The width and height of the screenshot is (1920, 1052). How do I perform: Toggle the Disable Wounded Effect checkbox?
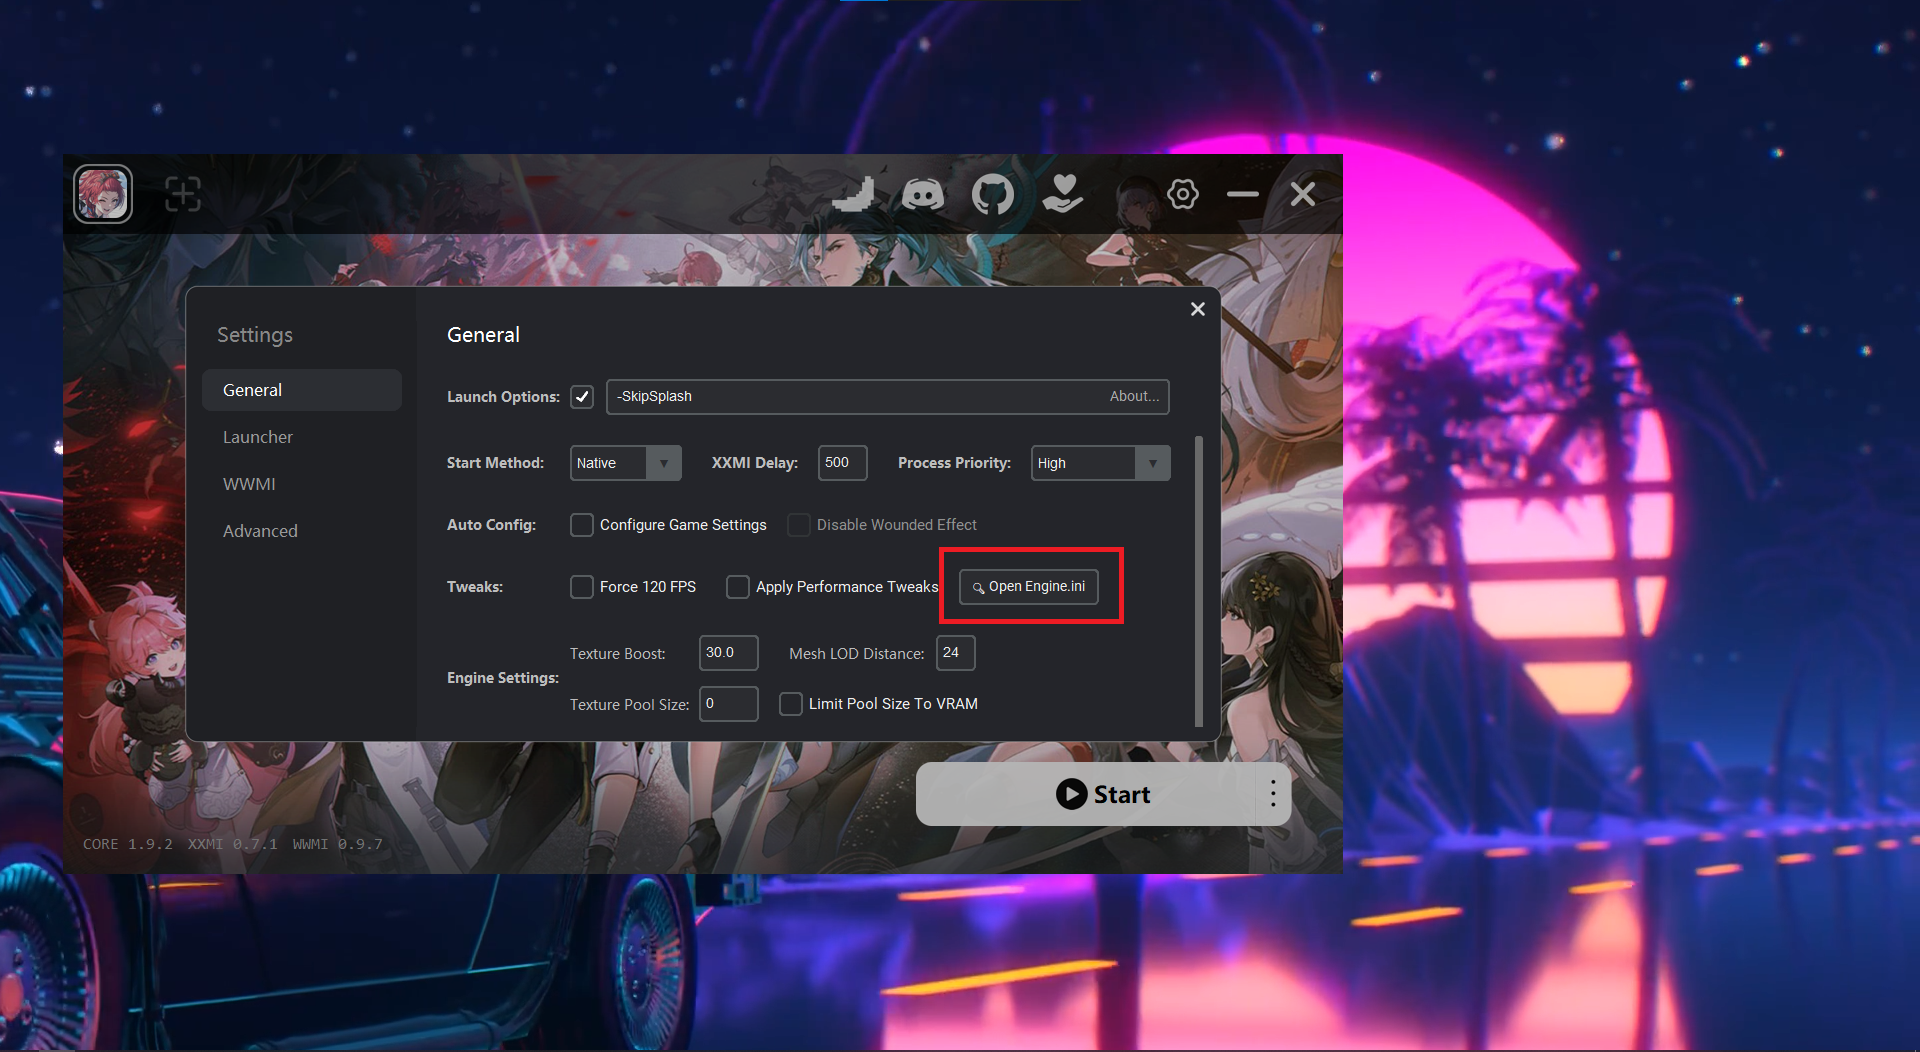point(799,525)
